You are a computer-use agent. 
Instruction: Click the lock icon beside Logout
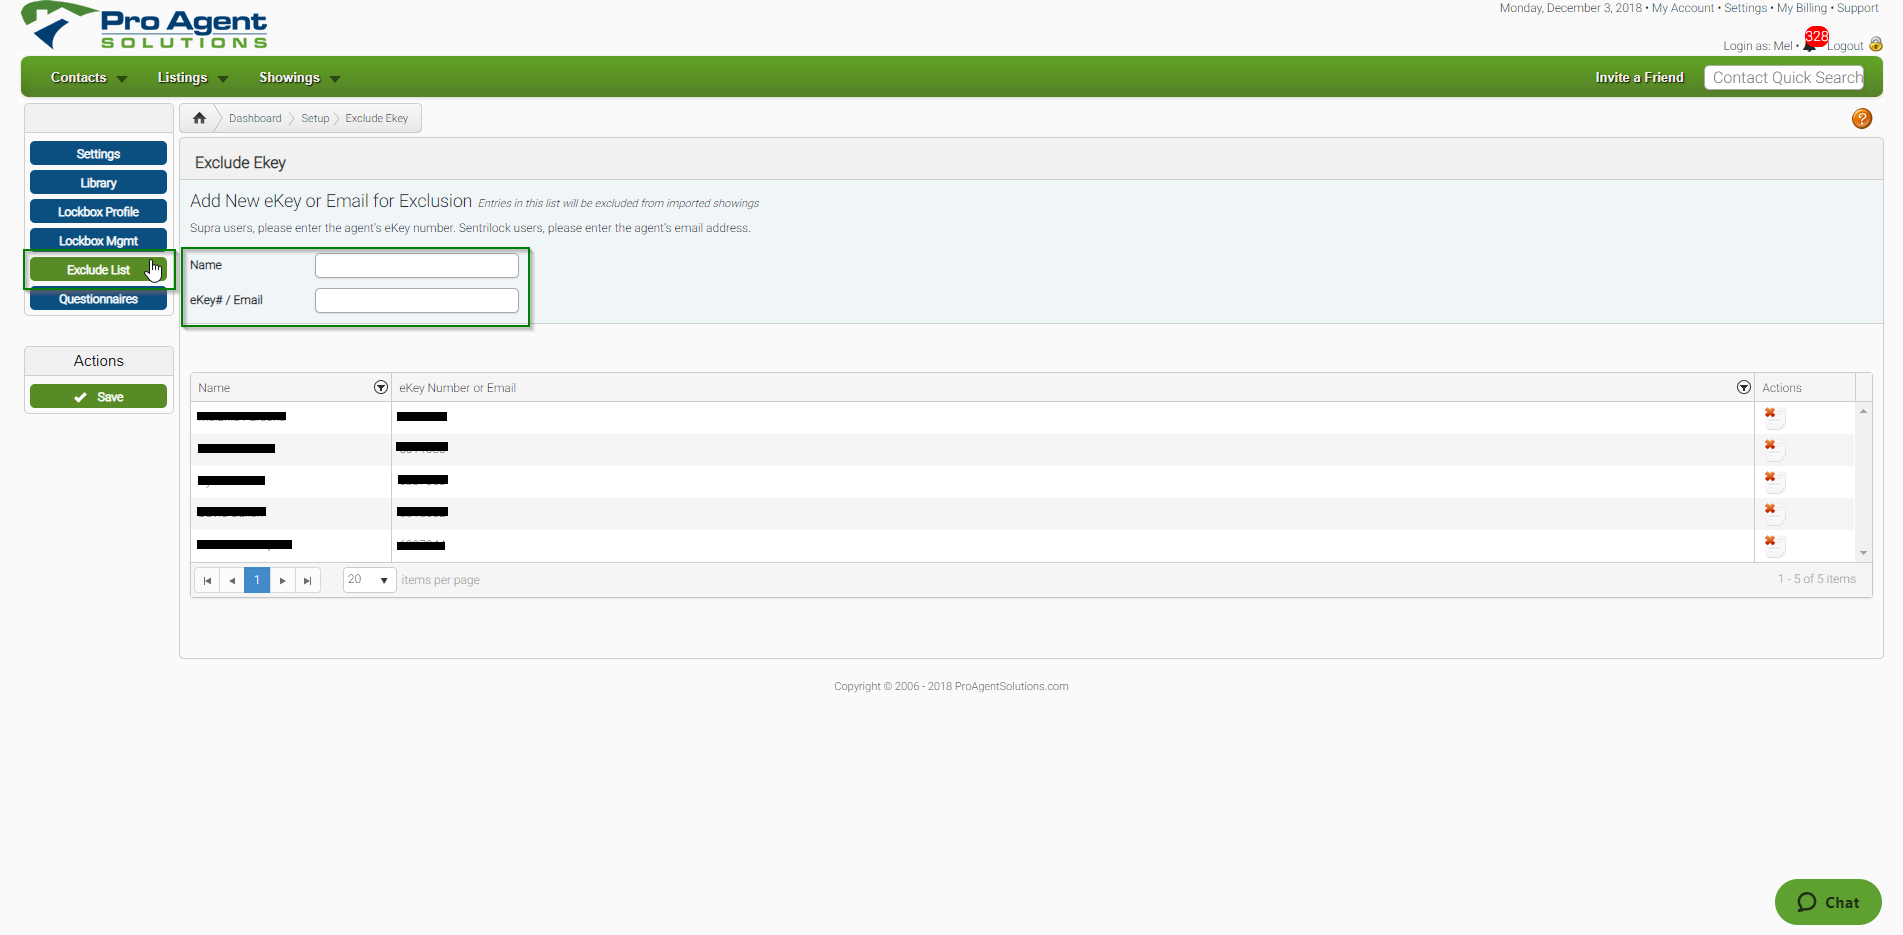pyautogui.click(x=1876, y=44)
